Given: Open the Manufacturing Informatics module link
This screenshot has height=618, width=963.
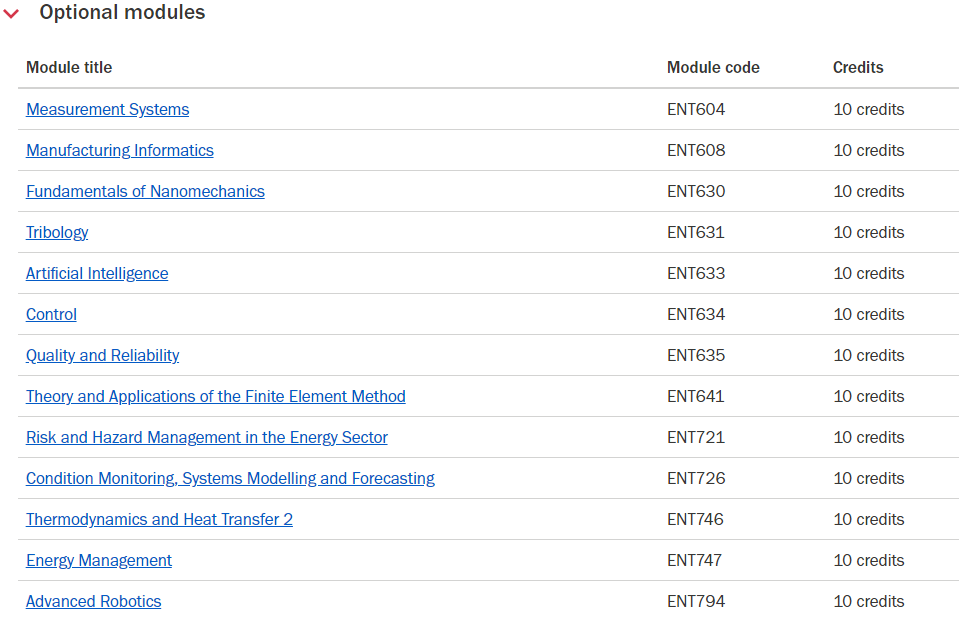Looking at the screenshot, I should pos(120,151).
